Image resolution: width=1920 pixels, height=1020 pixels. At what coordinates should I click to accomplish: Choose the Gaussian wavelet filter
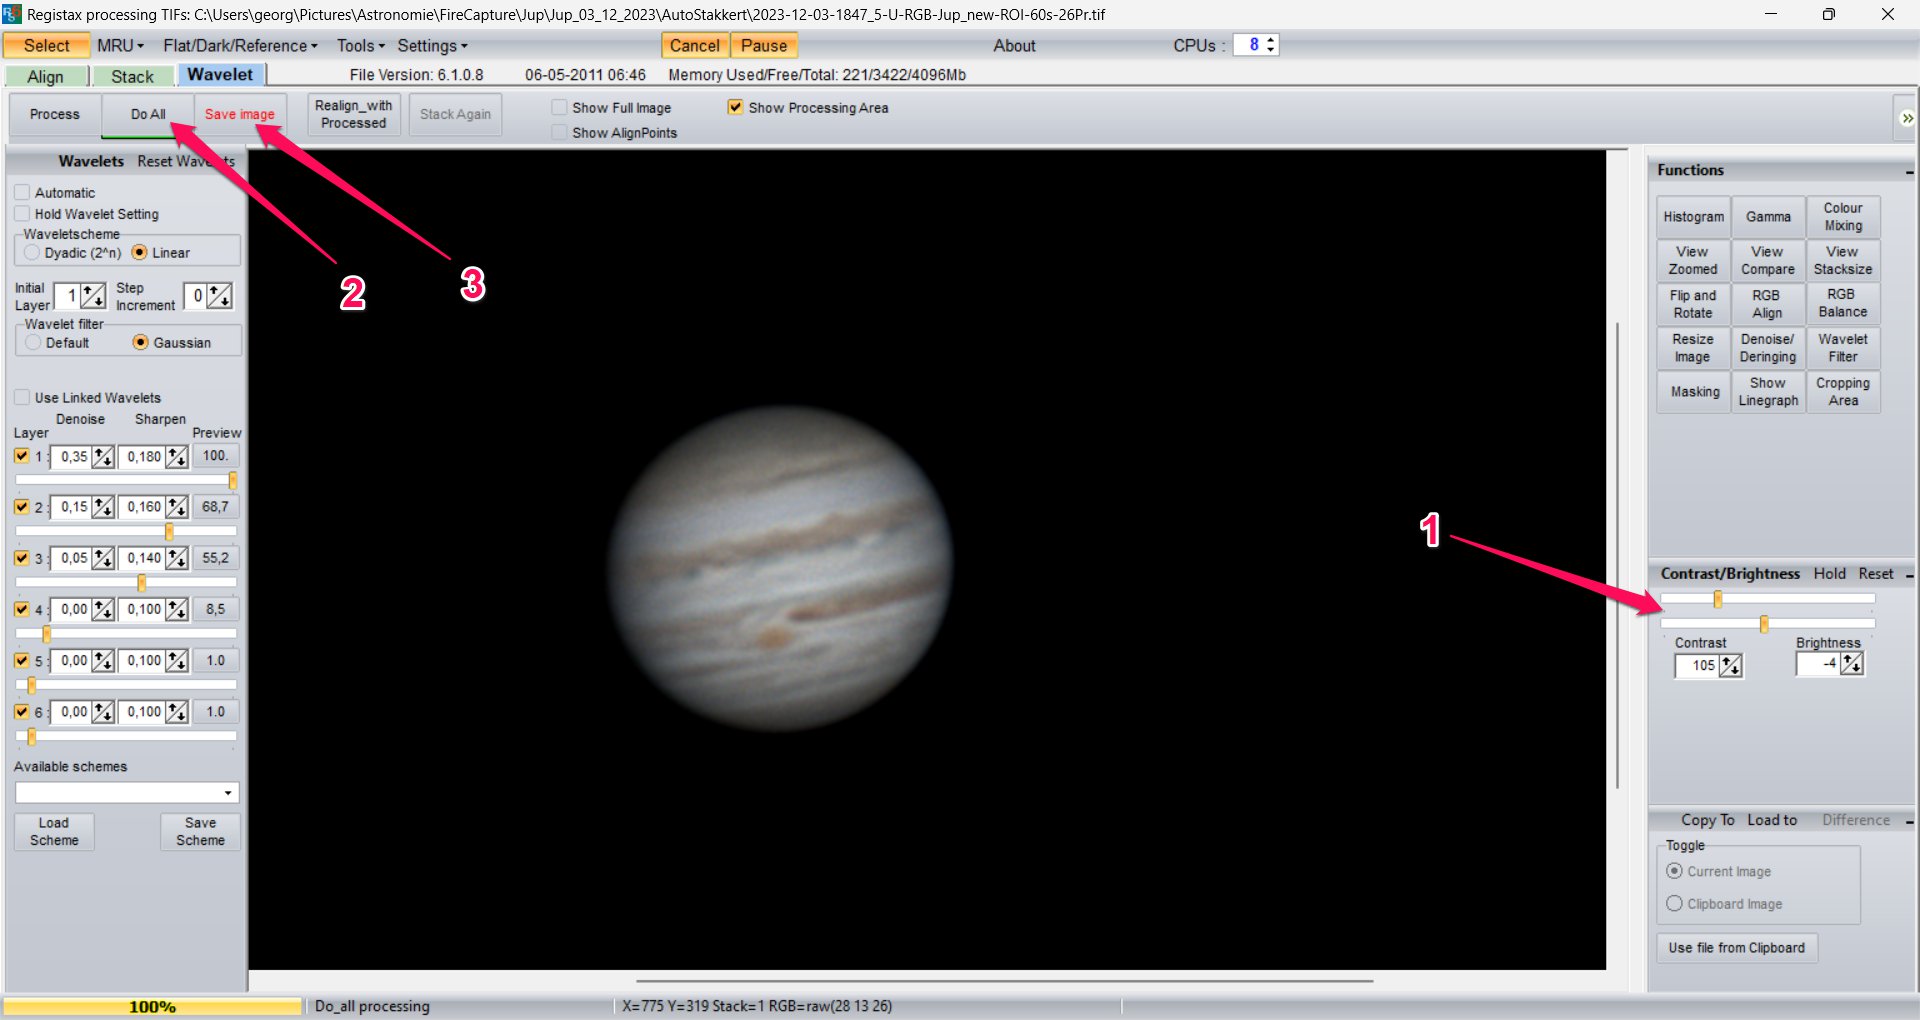point(141,343)
